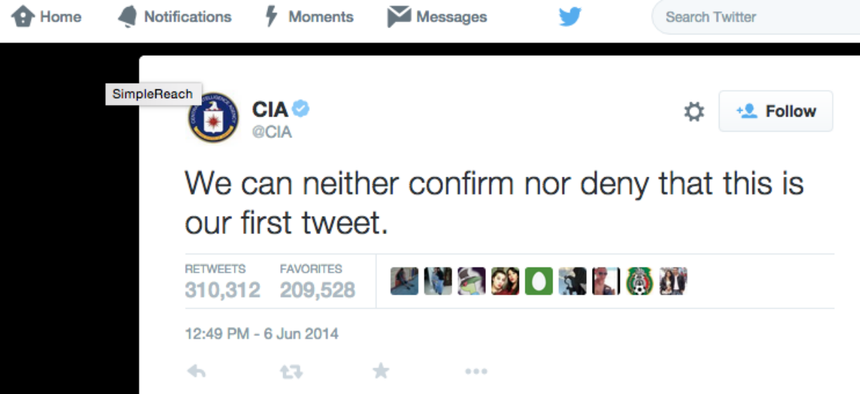The width and height of the screenshot is (860, 394).
Task: Open Notifications tab
Action: [174, 17]
